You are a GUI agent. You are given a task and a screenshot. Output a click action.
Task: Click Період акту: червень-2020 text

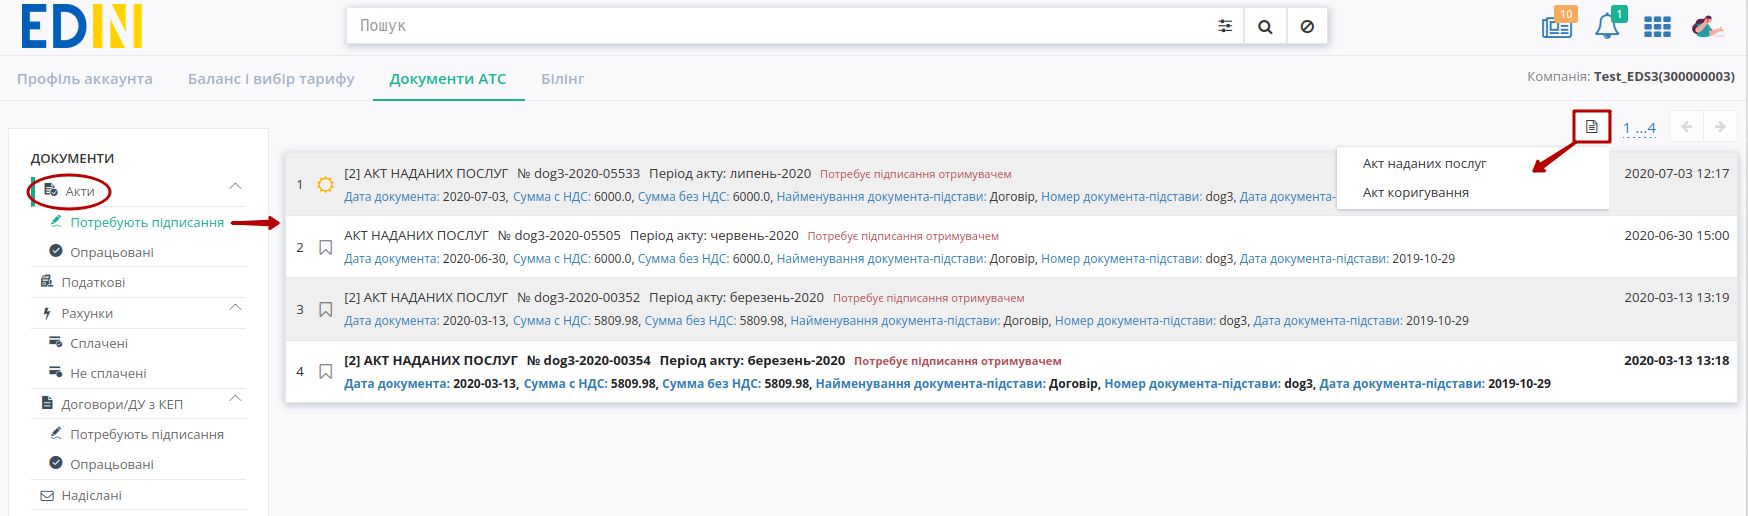tap(714, 235)
